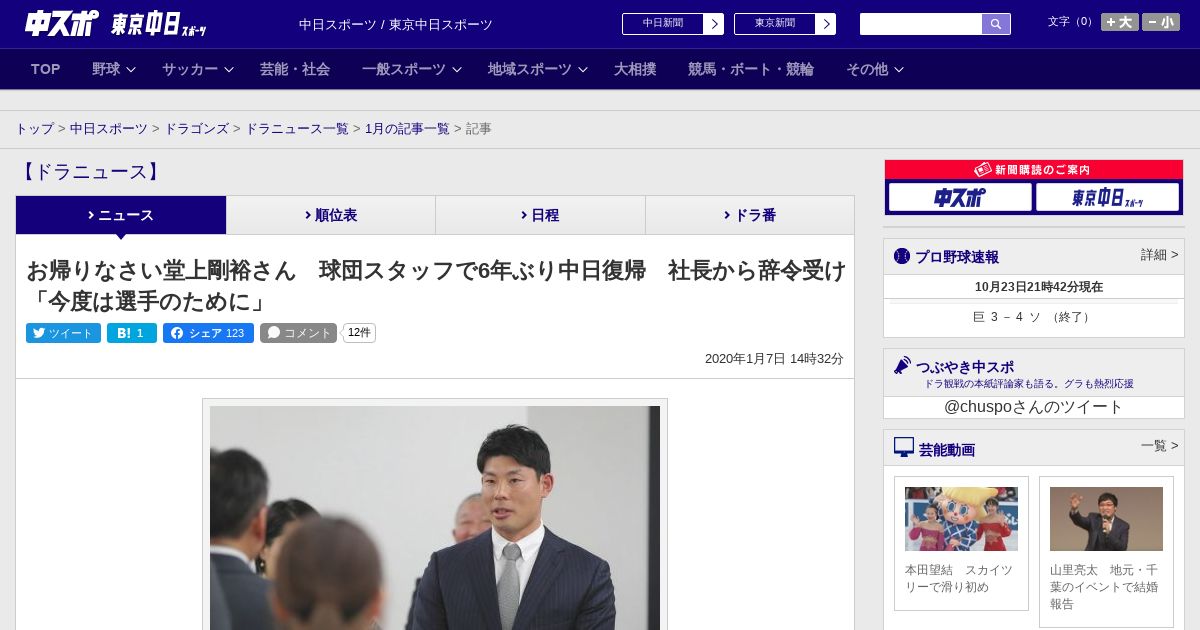Open 競馬・ボート・競輪 menu item

pos(750,69)
